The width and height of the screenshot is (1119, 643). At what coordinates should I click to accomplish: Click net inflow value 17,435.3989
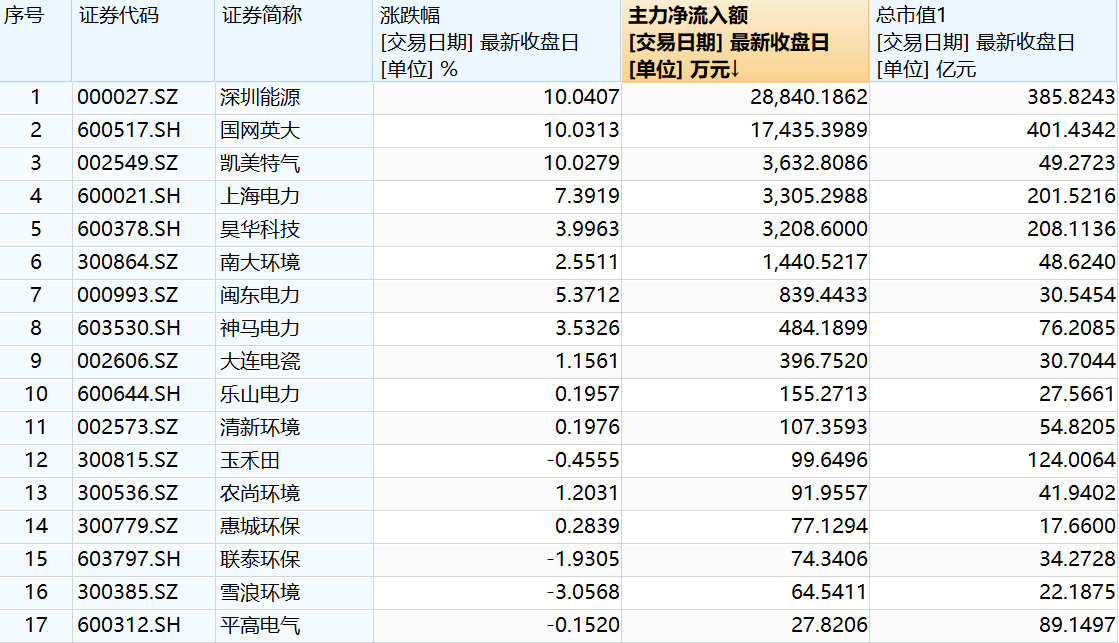pos(809,130)
